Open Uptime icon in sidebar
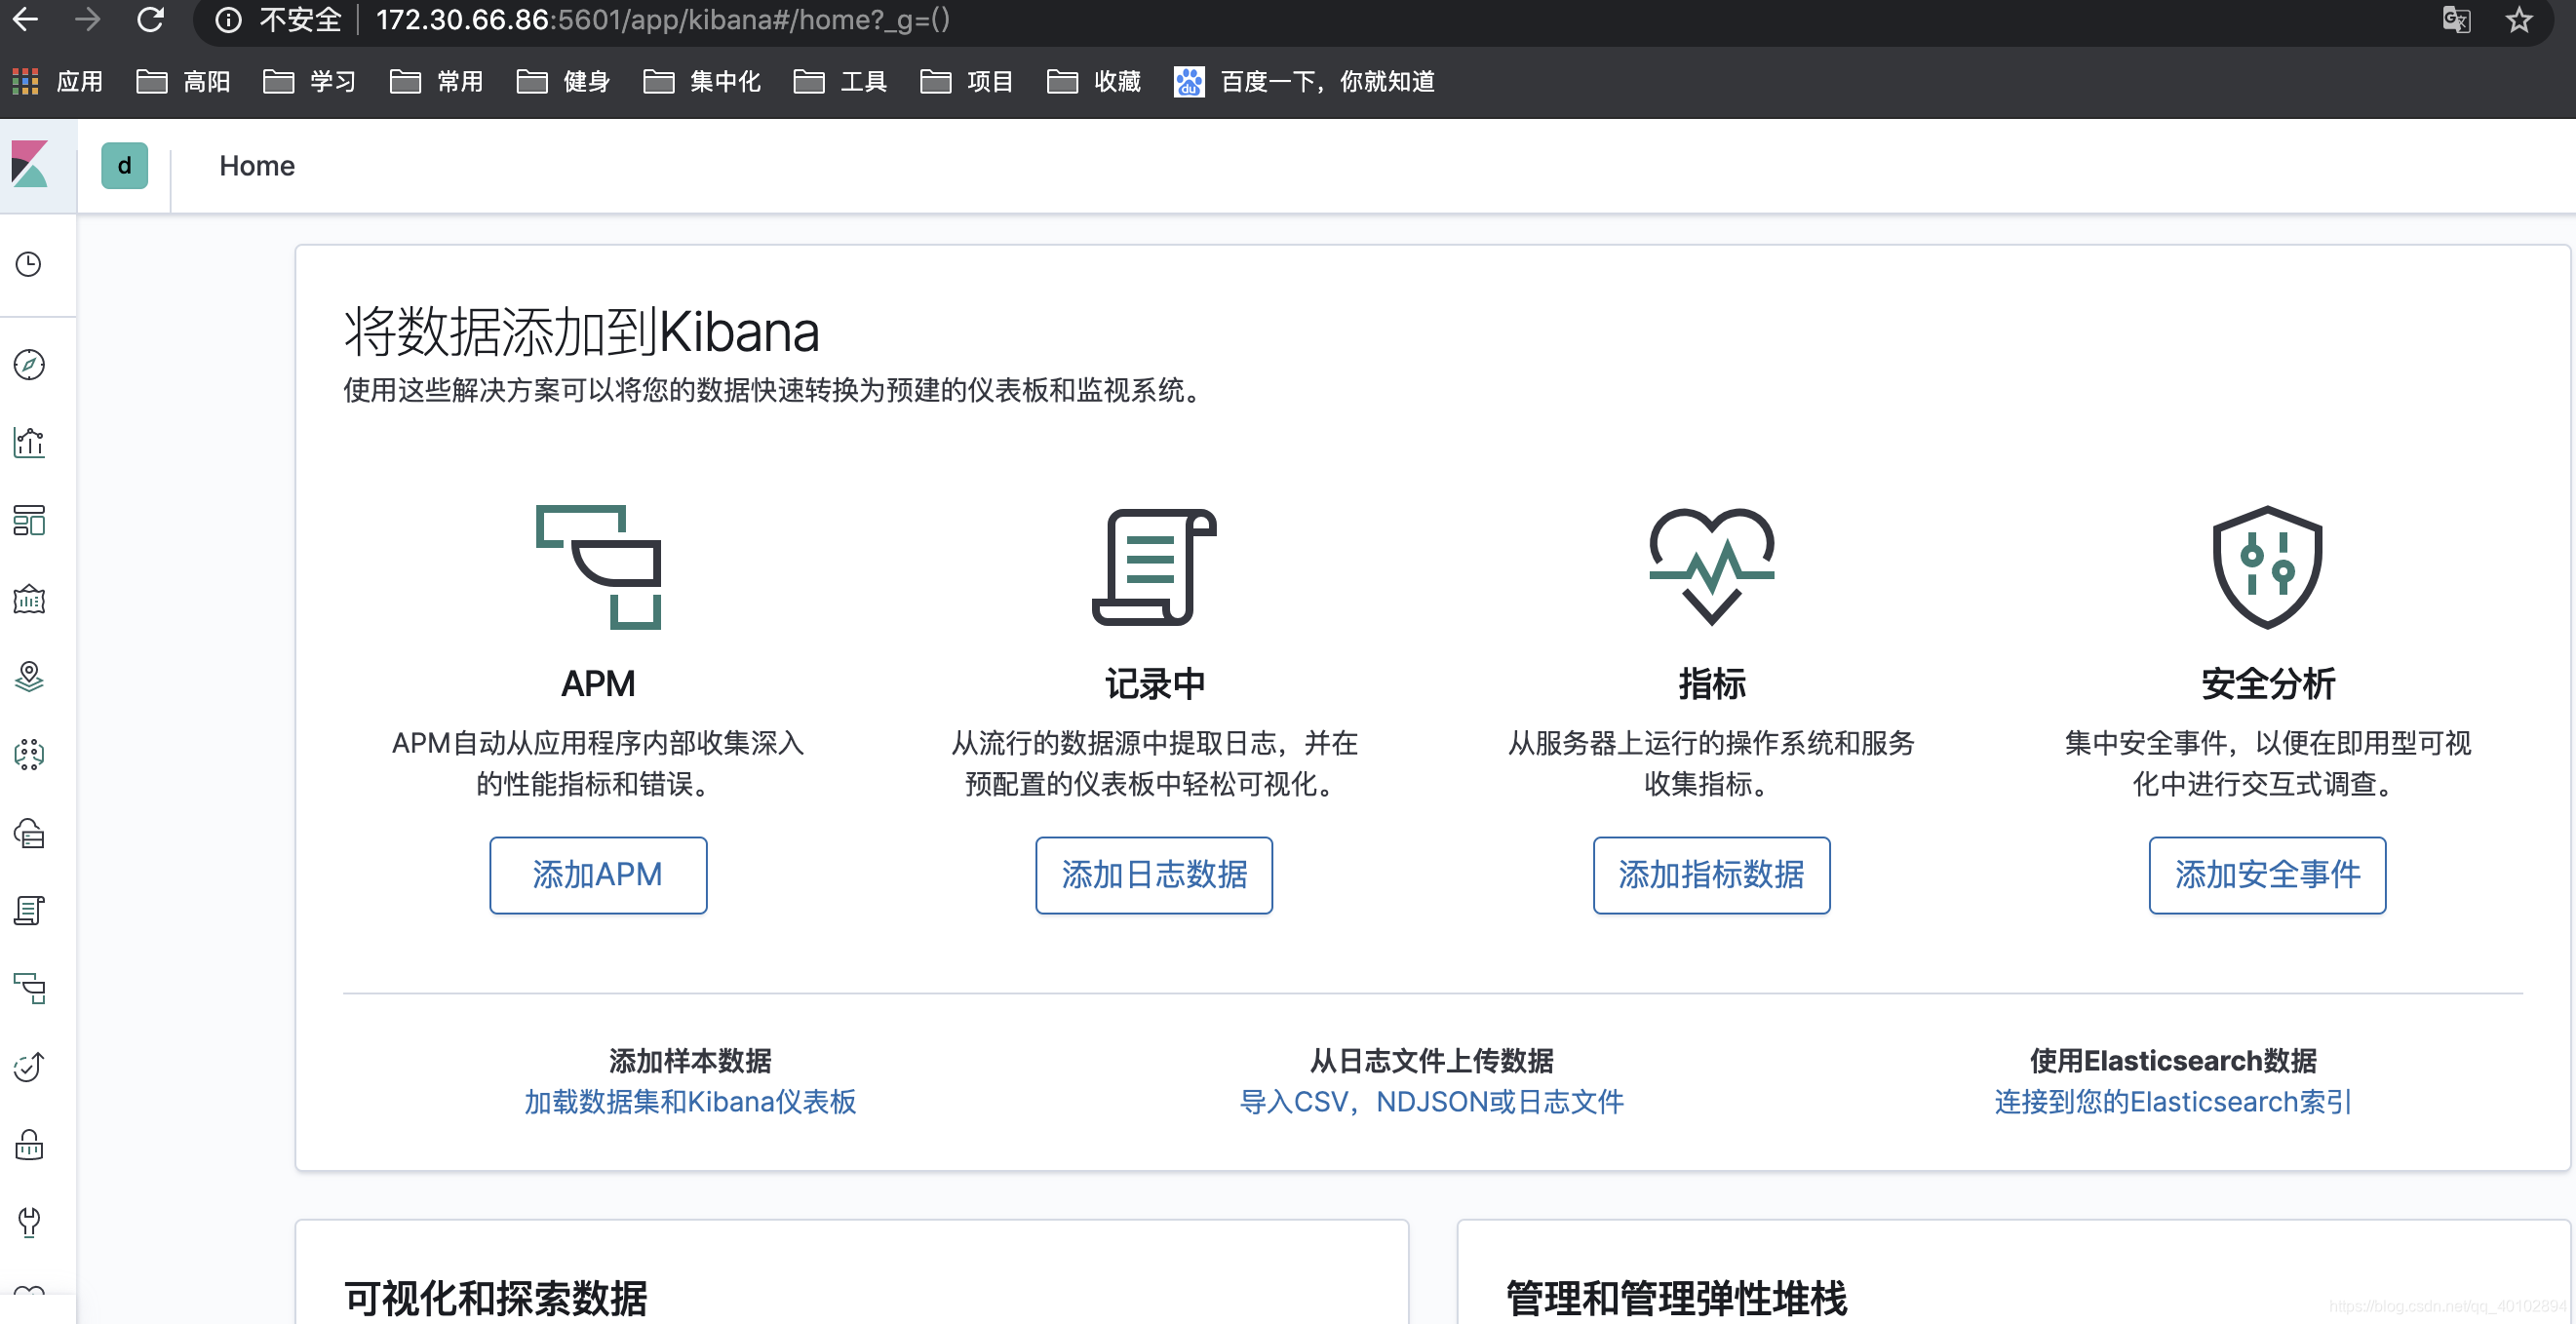The width and height of the screenshot is (2576, 1324). click(29, 1067)
